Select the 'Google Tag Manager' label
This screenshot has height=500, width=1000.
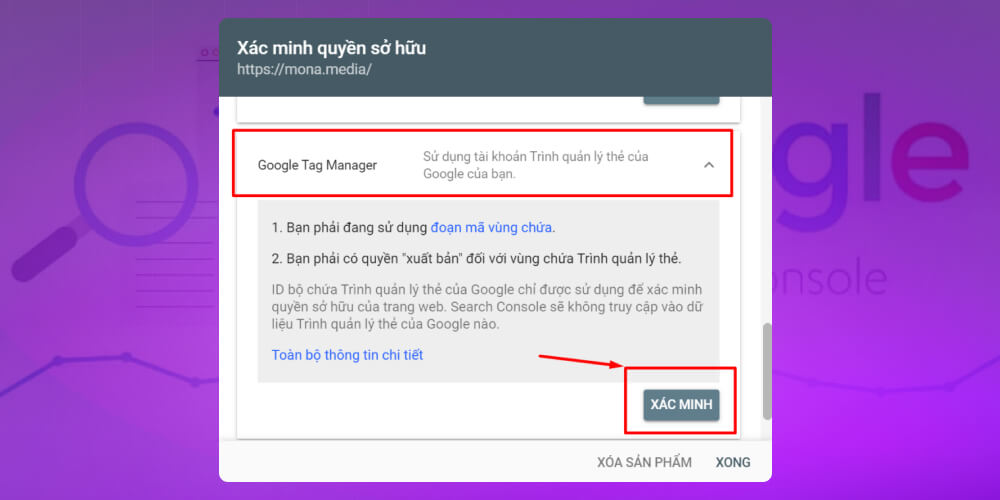coord(317,165)
